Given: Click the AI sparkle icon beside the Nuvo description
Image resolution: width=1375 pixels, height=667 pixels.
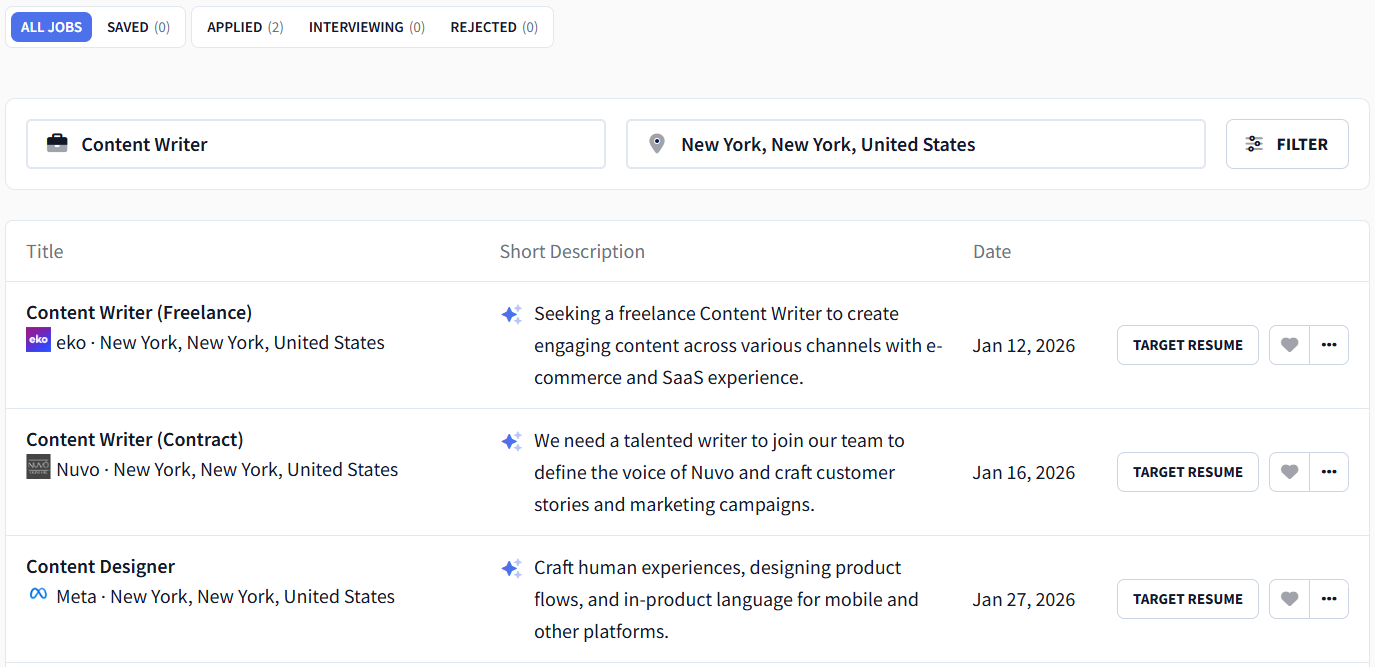Looking at the screenshot, I should 511,441.
